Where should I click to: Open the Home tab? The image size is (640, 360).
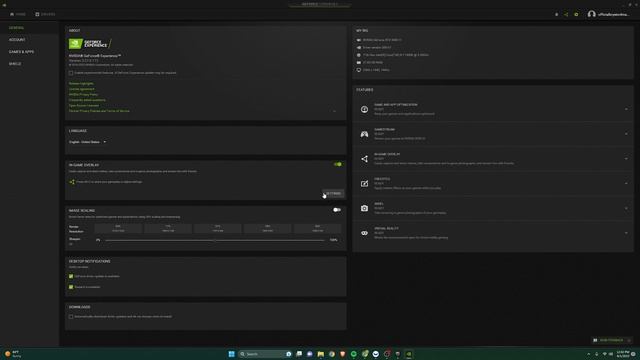coord(18,14)
